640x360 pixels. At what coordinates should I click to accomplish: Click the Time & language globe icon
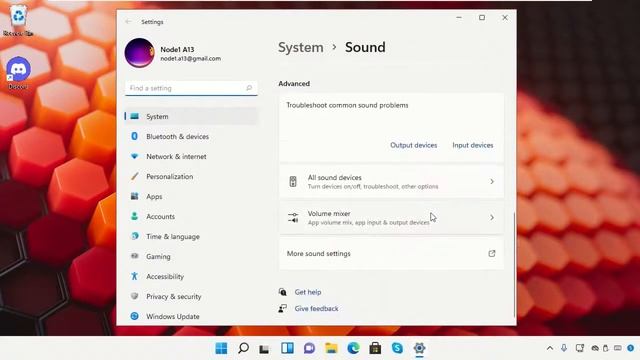134,236
